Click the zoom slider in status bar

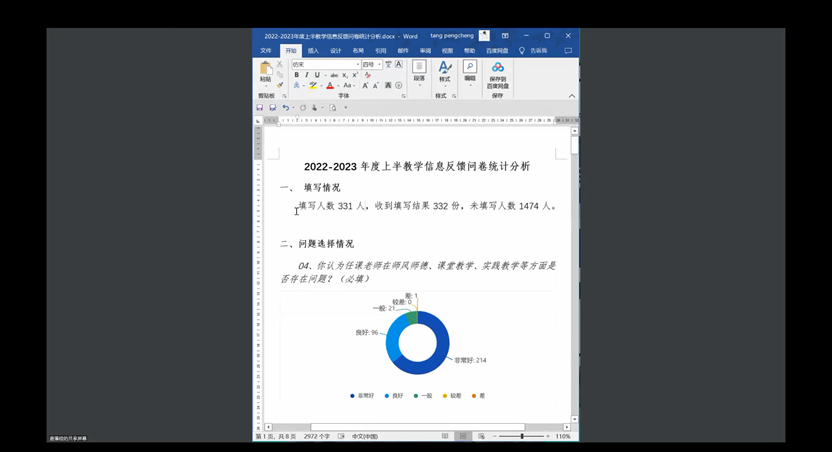(522, 437)
